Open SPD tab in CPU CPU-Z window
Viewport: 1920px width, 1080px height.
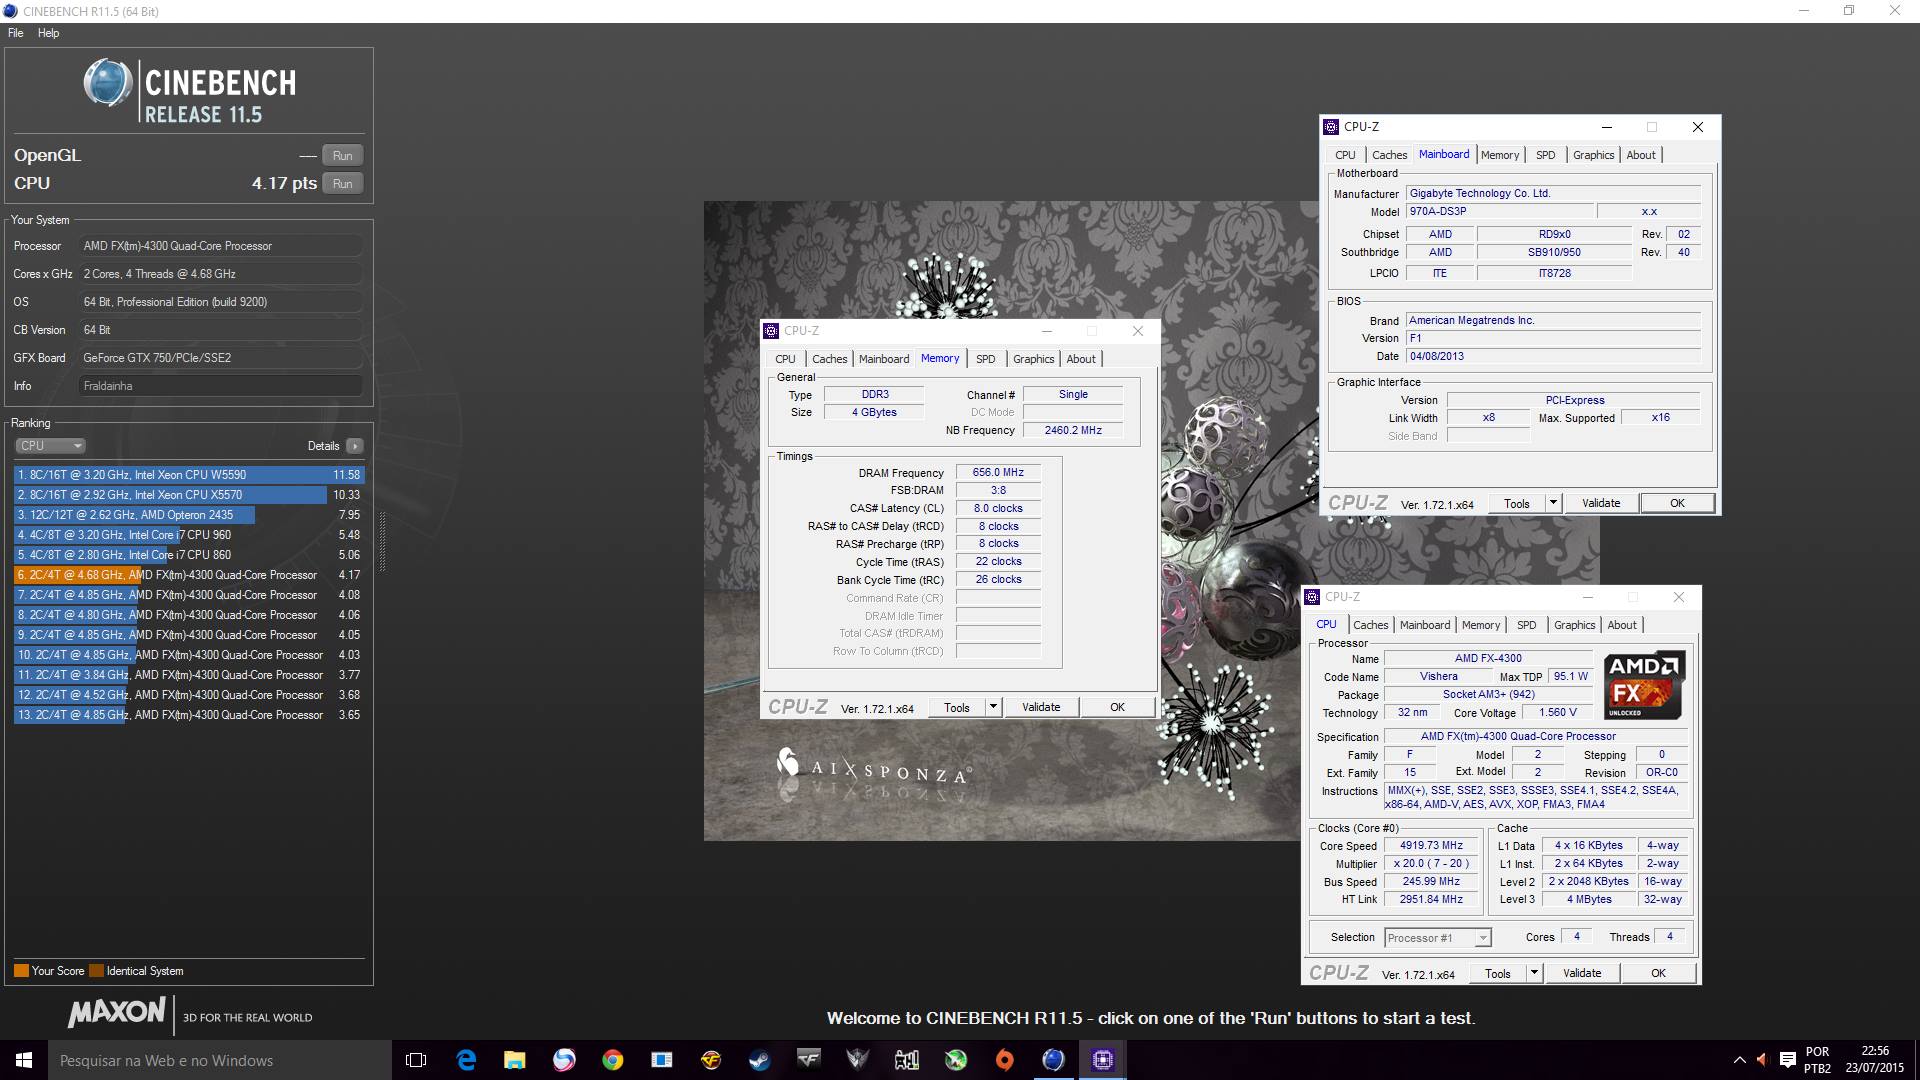1526,625
